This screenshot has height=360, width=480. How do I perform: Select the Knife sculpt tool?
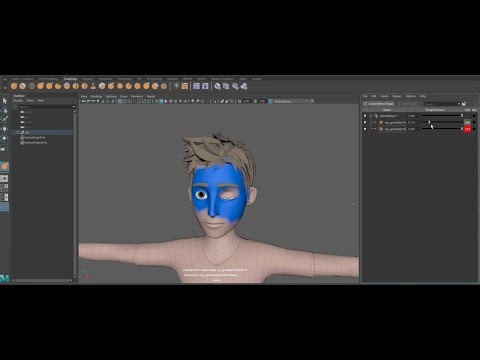click(128, 86)
